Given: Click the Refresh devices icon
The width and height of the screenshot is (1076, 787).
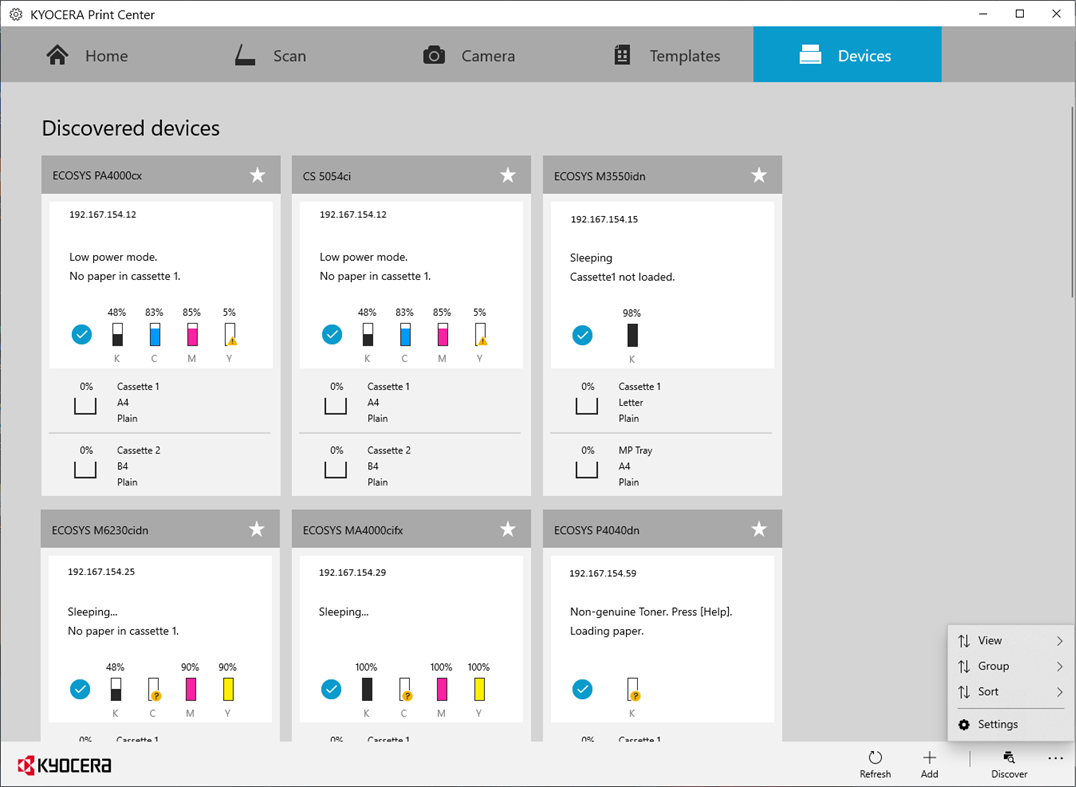Looking at the screenshot, I should coord(875,758).
